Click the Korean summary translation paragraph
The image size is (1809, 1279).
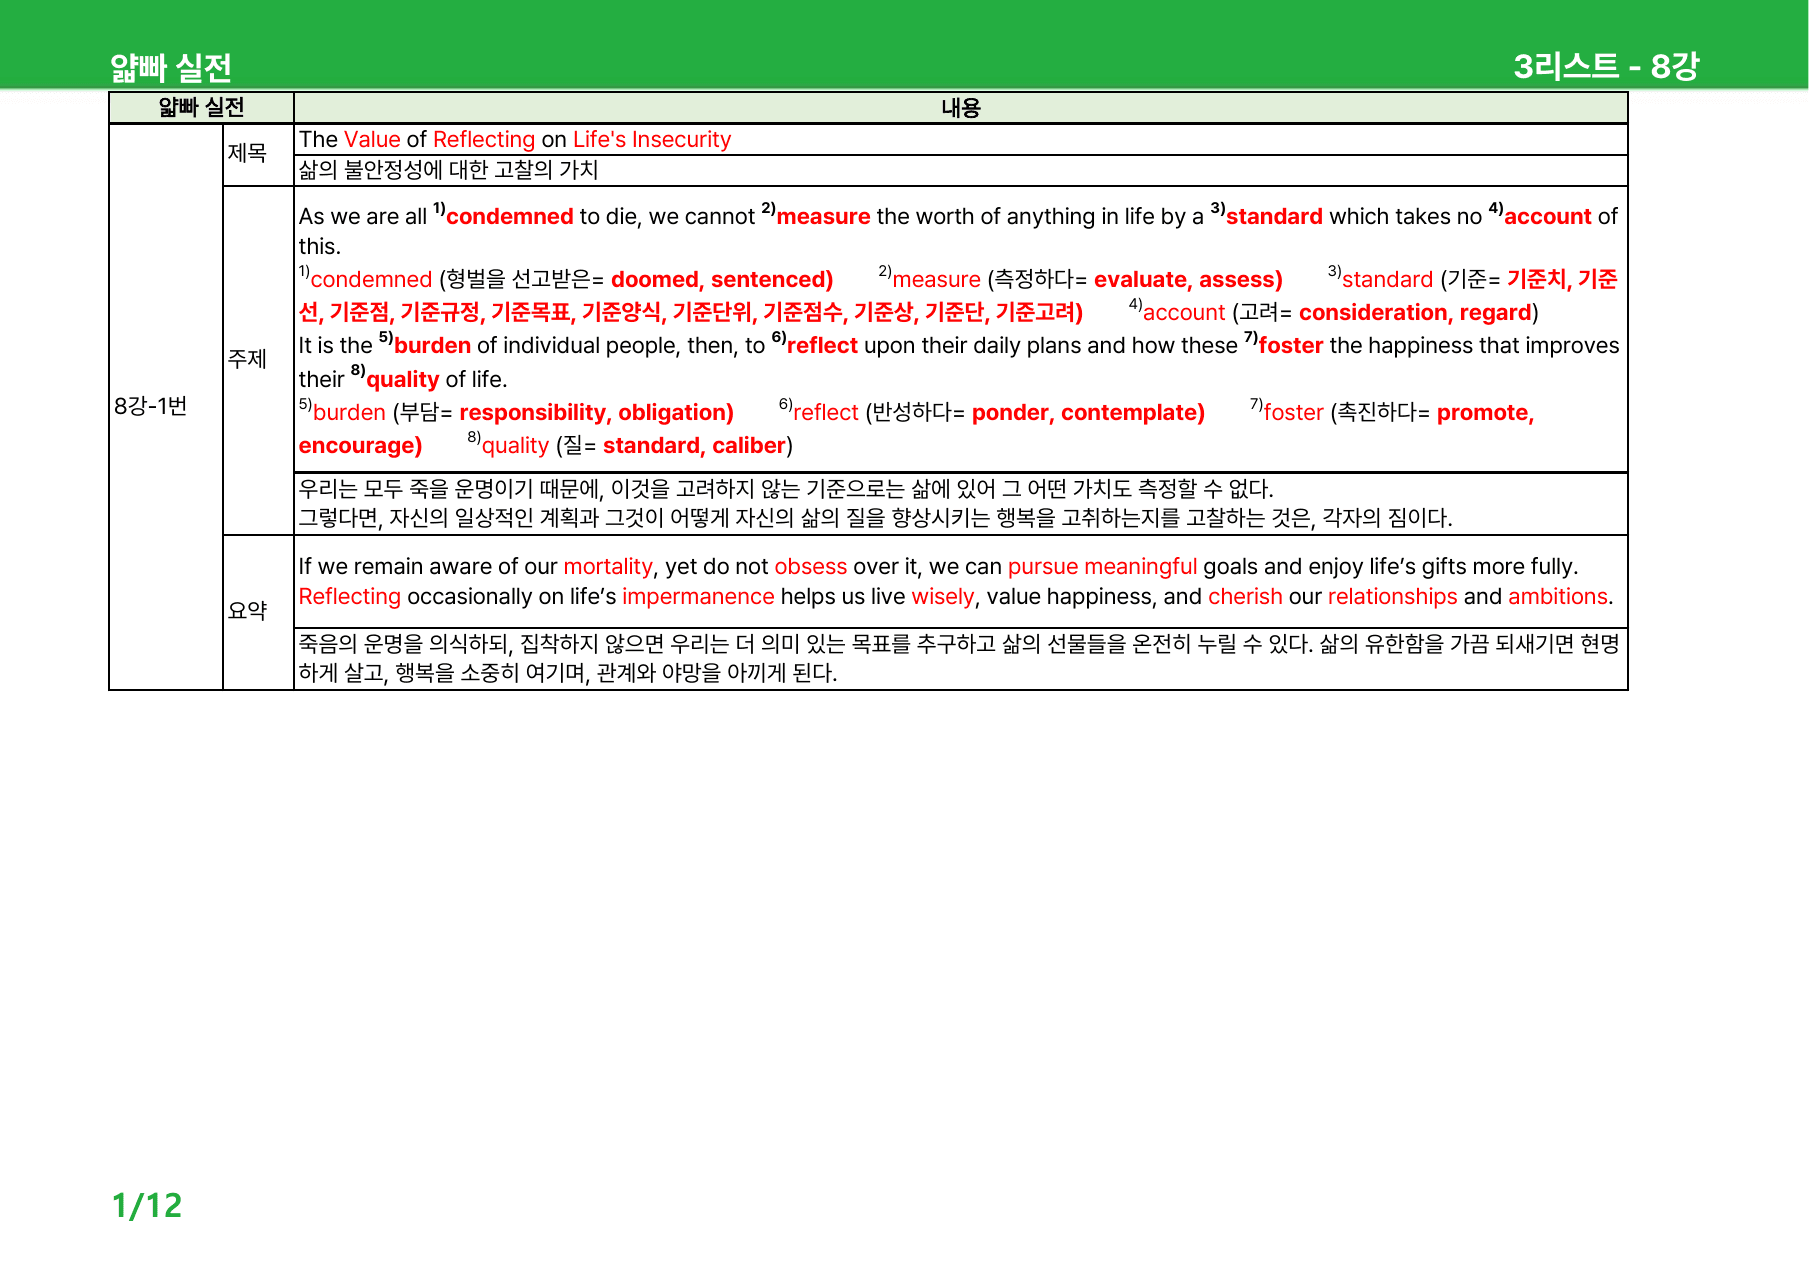coord(960,658)
